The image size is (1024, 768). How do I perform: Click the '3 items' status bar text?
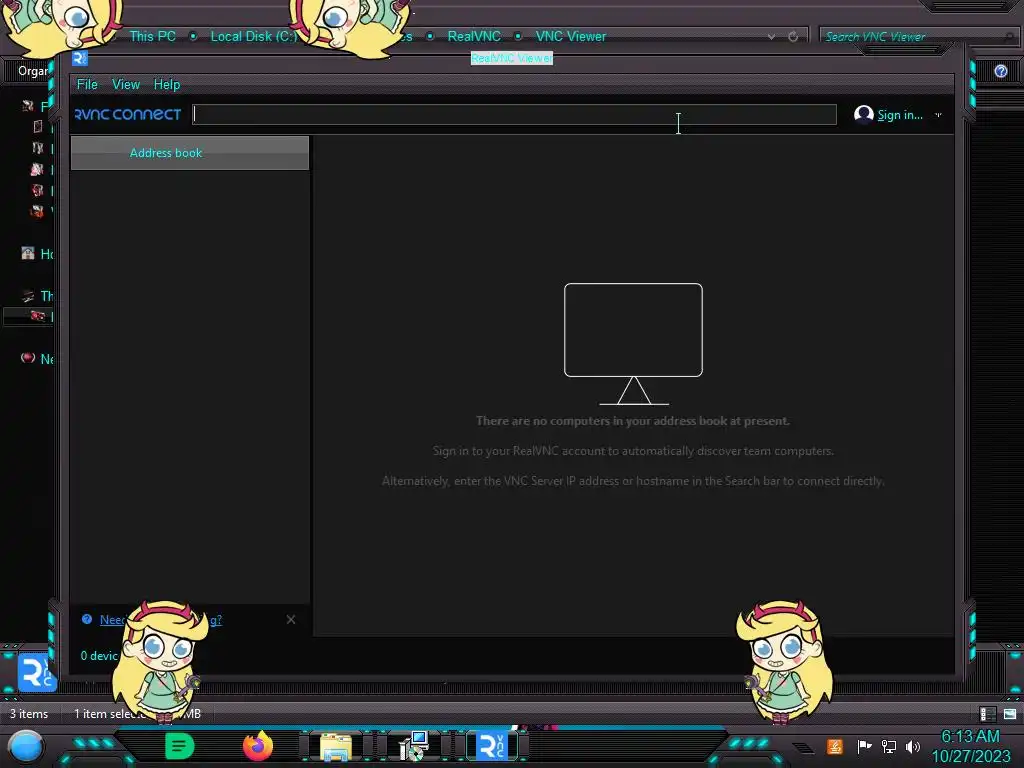(29, 714)
